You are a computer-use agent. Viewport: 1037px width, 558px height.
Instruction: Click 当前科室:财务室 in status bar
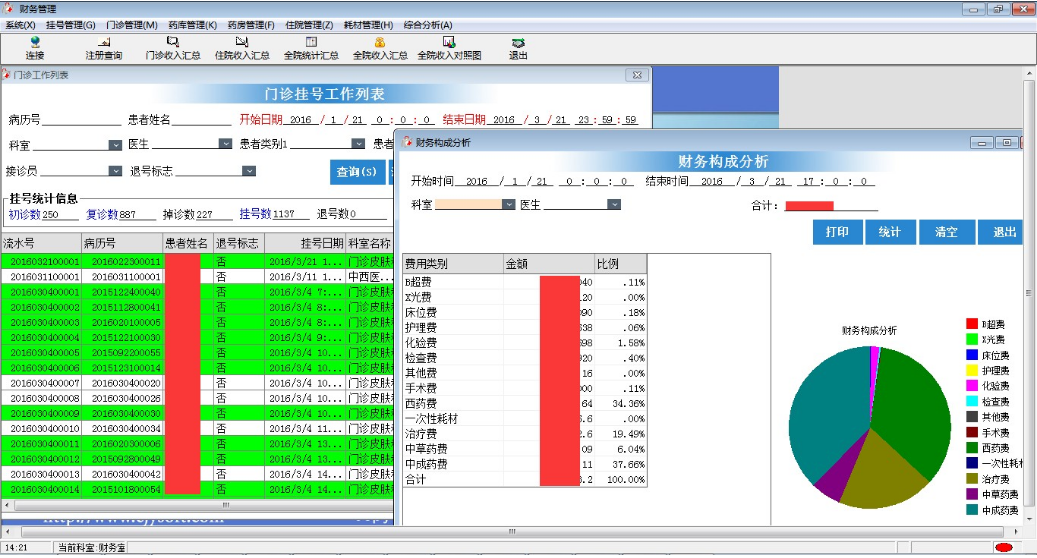point(91,547)
